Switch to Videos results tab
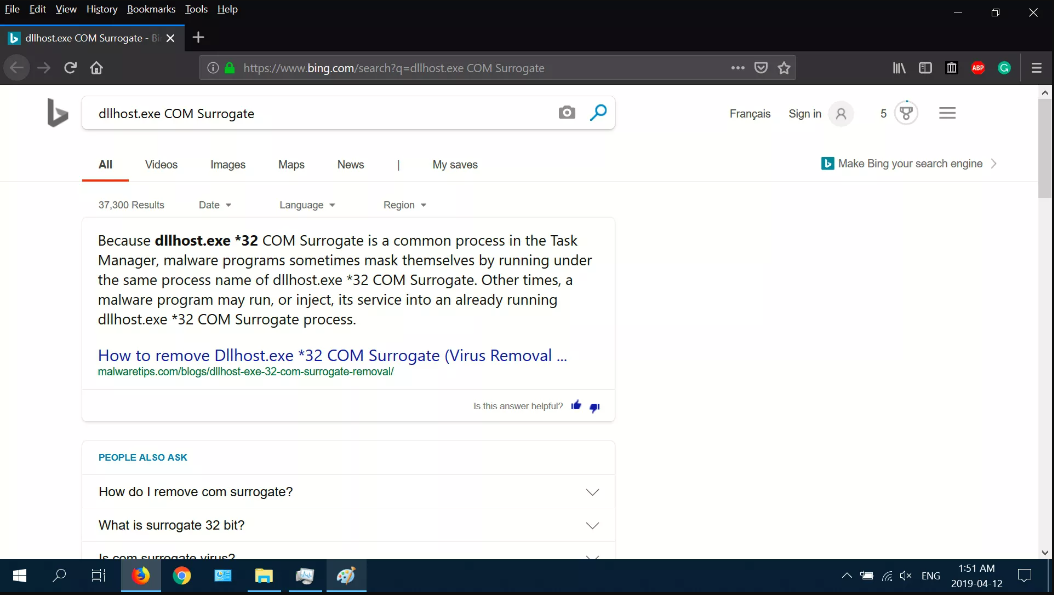 [161, 165]
